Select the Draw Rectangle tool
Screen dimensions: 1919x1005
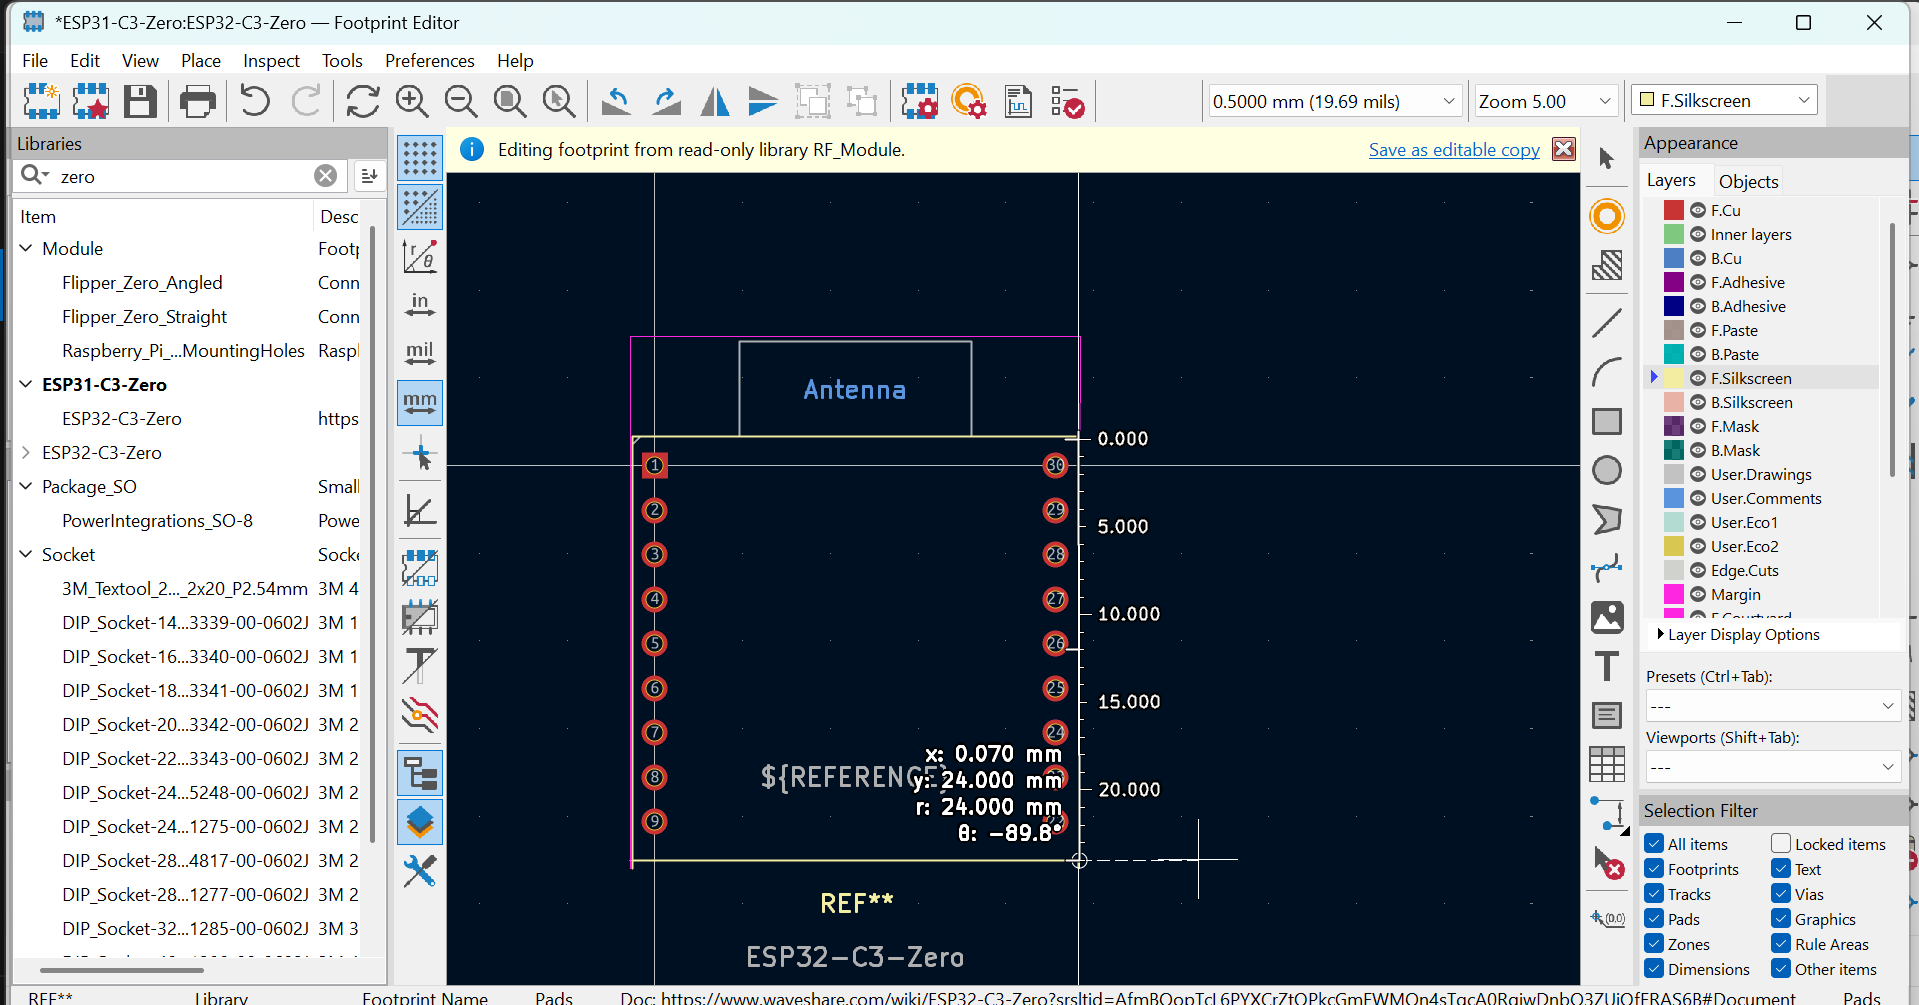pos(1606,421)
